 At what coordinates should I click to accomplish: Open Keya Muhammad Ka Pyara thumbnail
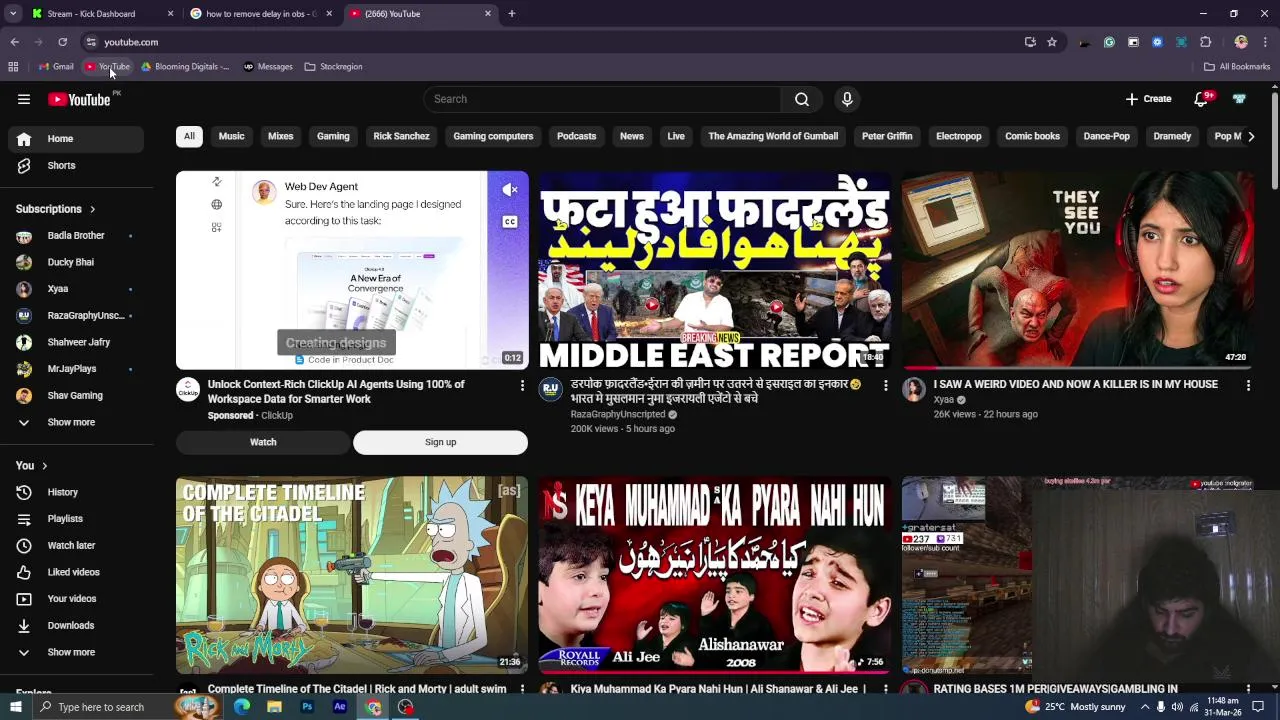(x=715, y=575)
